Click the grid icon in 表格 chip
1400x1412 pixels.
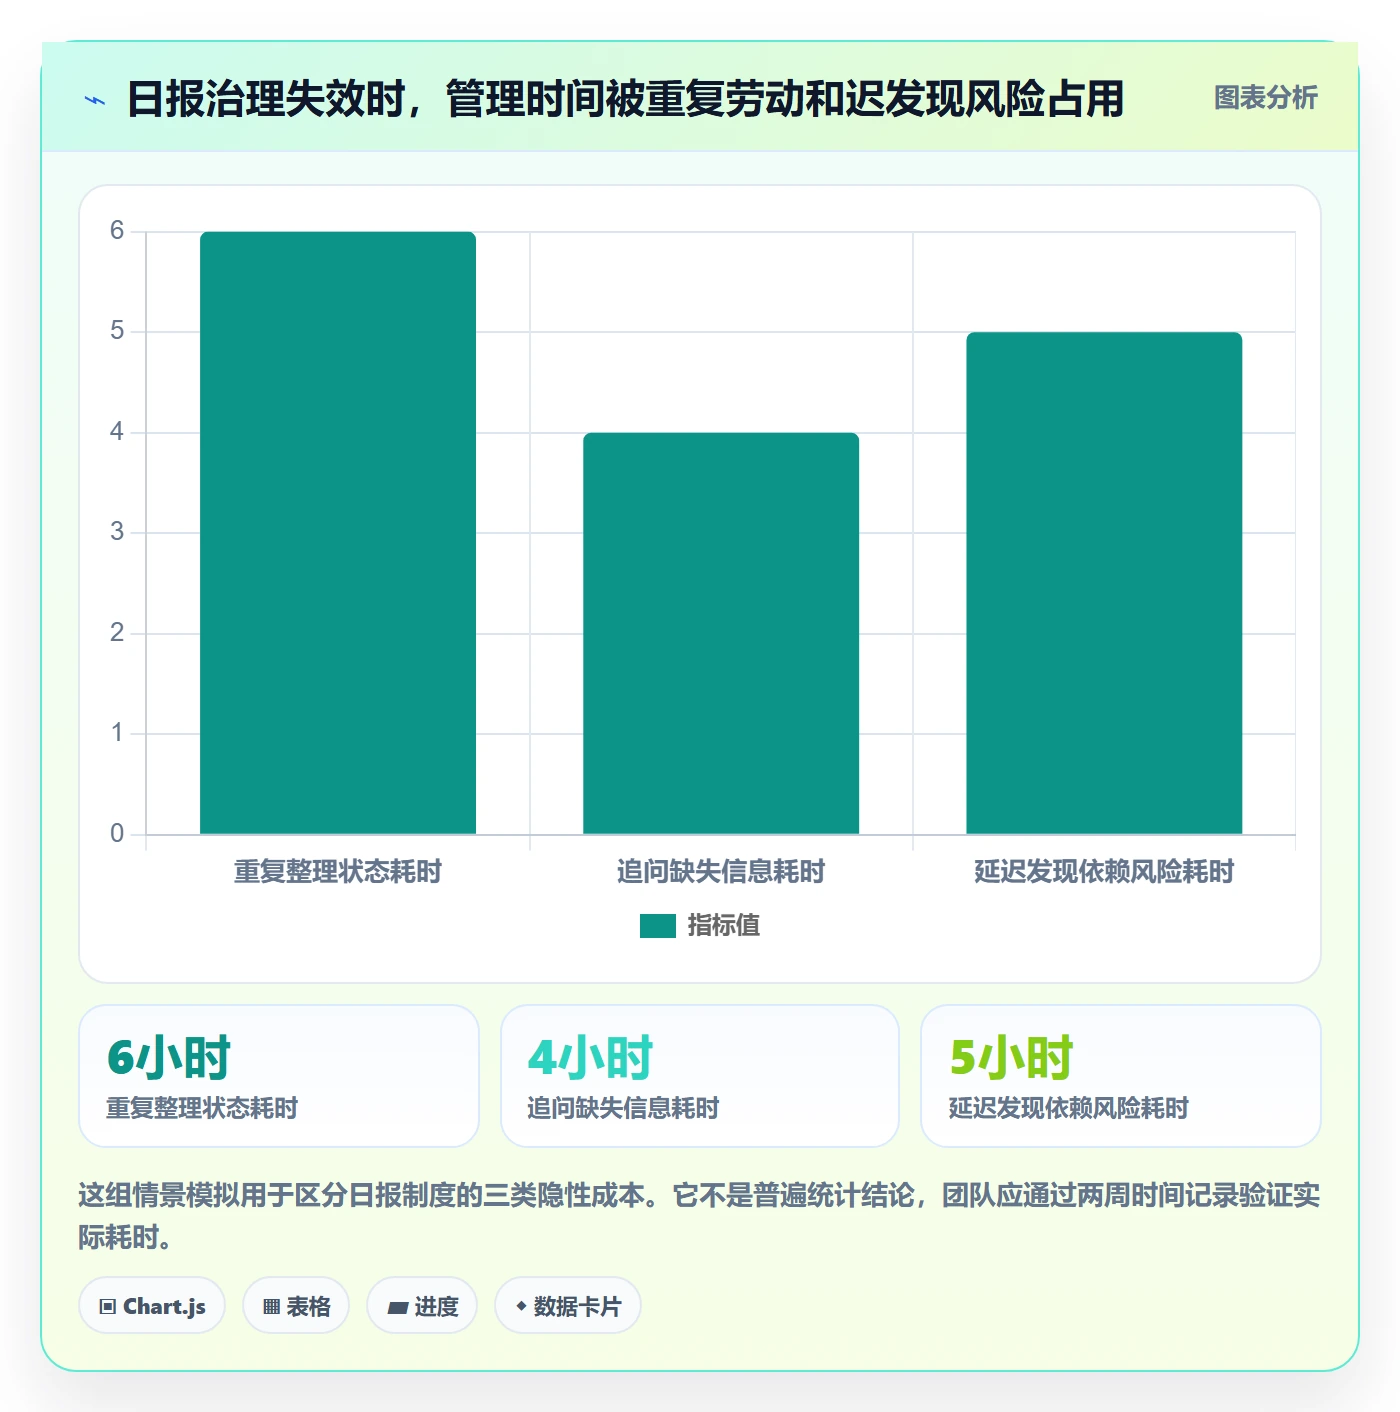(271, 1307)
